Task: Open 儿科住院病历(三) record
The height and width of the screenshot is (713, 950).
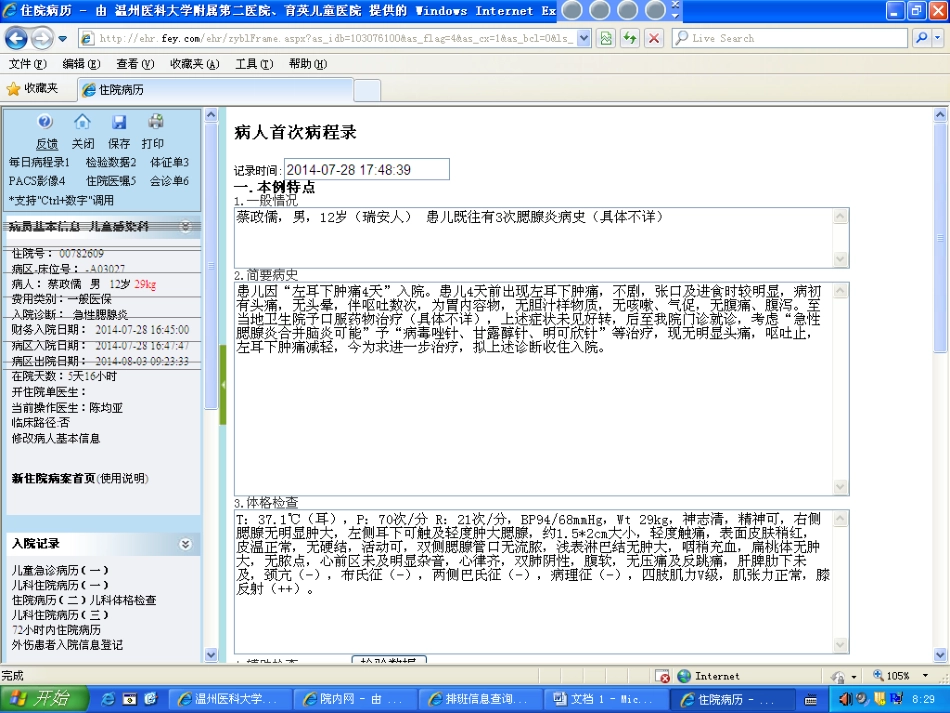Action: click(x=60, y=615)
